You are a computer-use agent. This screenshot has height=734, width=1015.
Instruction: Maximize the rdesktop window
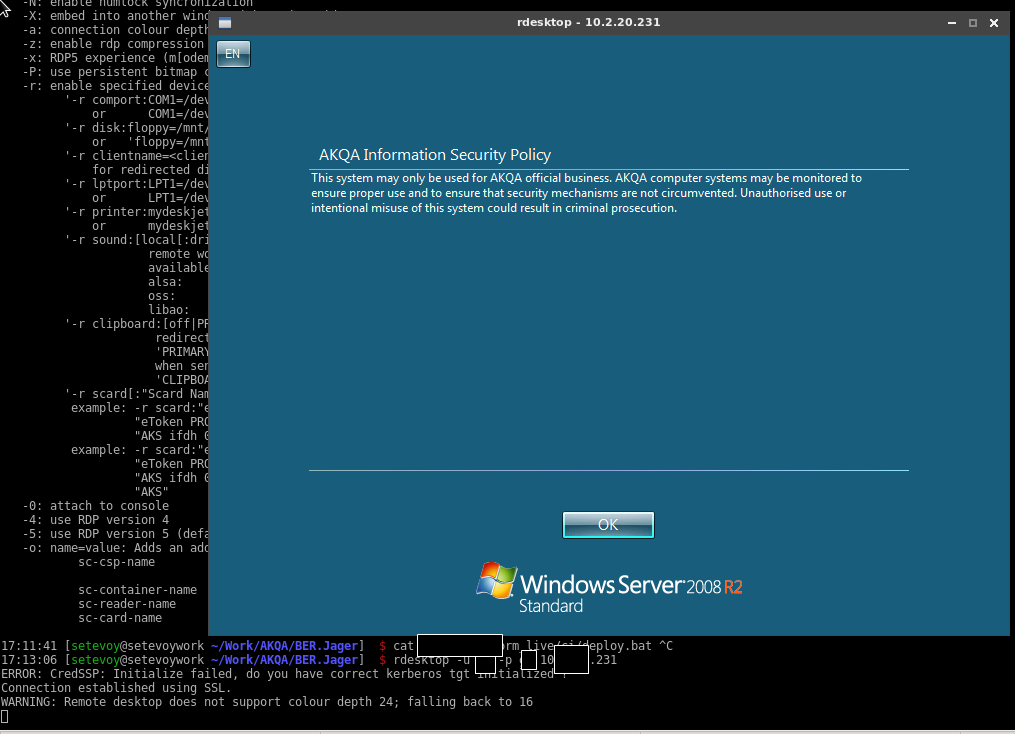pos(972,23)
